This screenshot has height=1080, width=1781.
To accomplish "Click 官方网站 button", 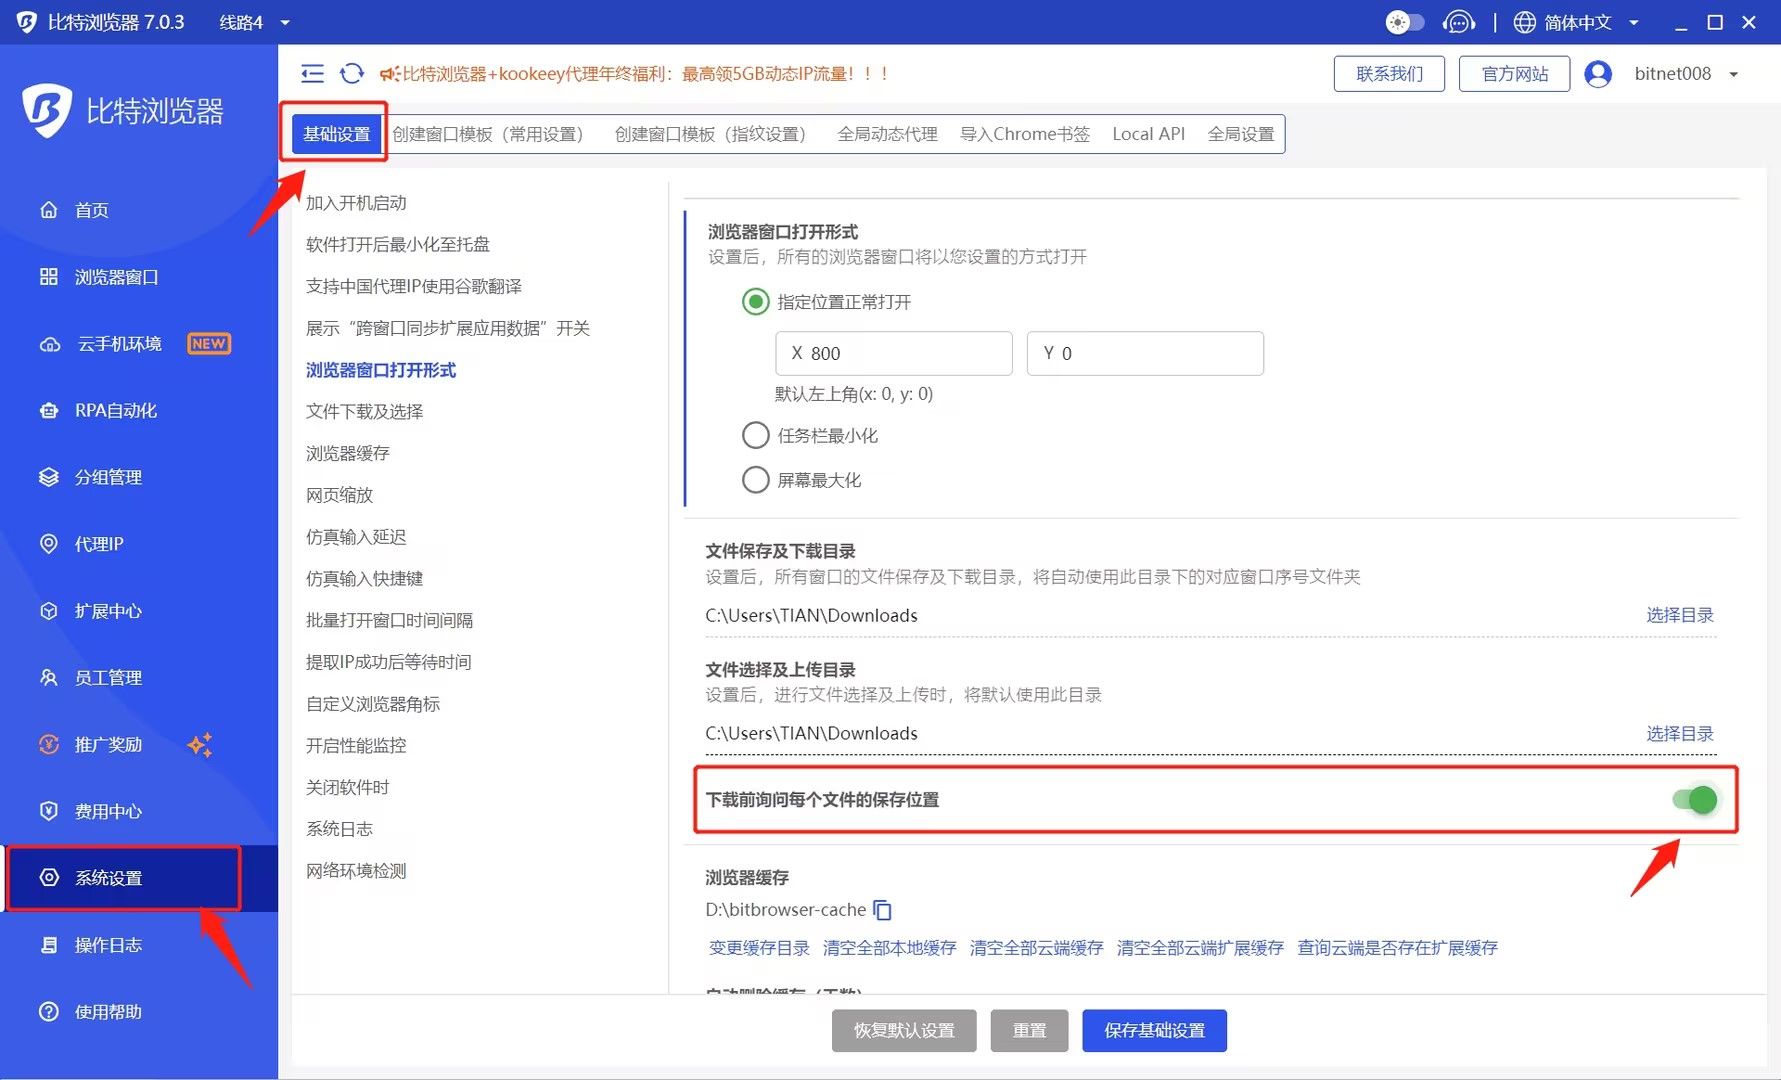I will tap(1514, 74).
